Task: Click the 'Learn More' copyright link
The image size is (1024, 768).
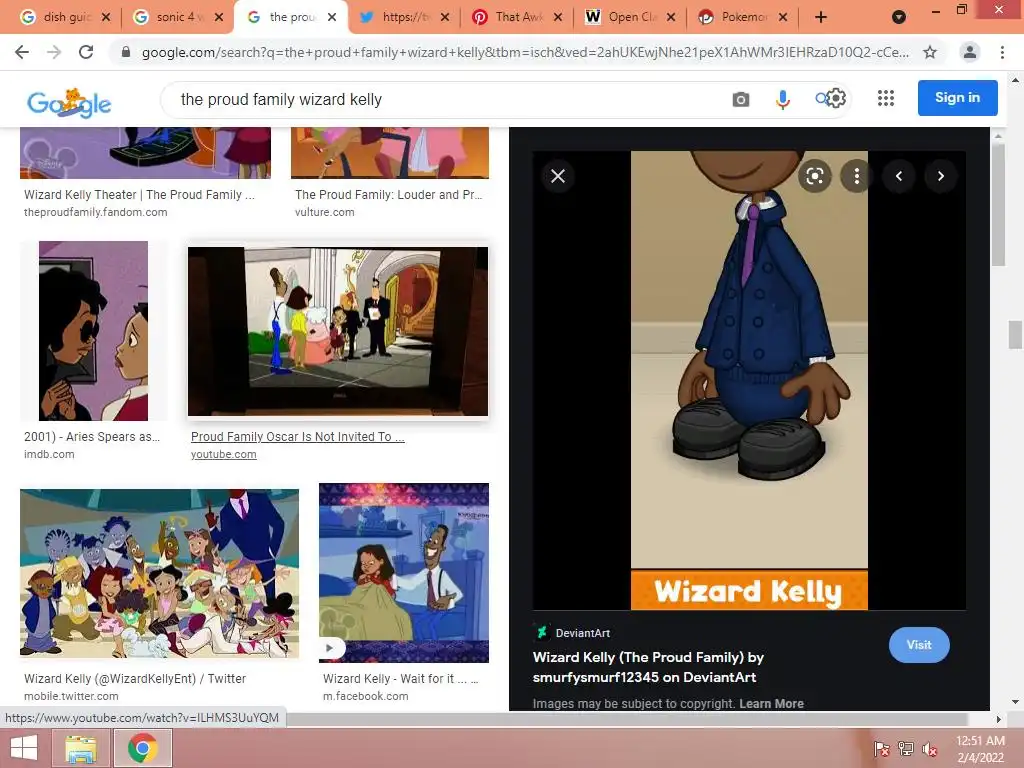Action: 771,703
